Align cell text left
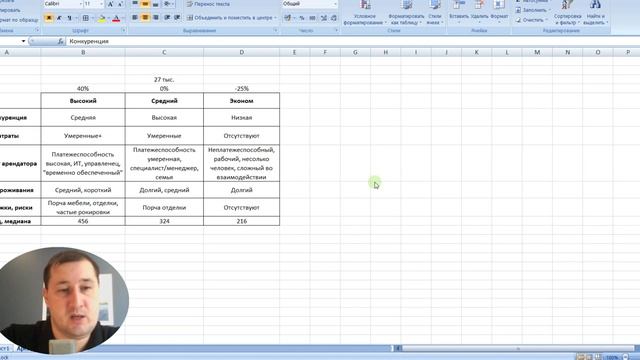 point(135,18)
